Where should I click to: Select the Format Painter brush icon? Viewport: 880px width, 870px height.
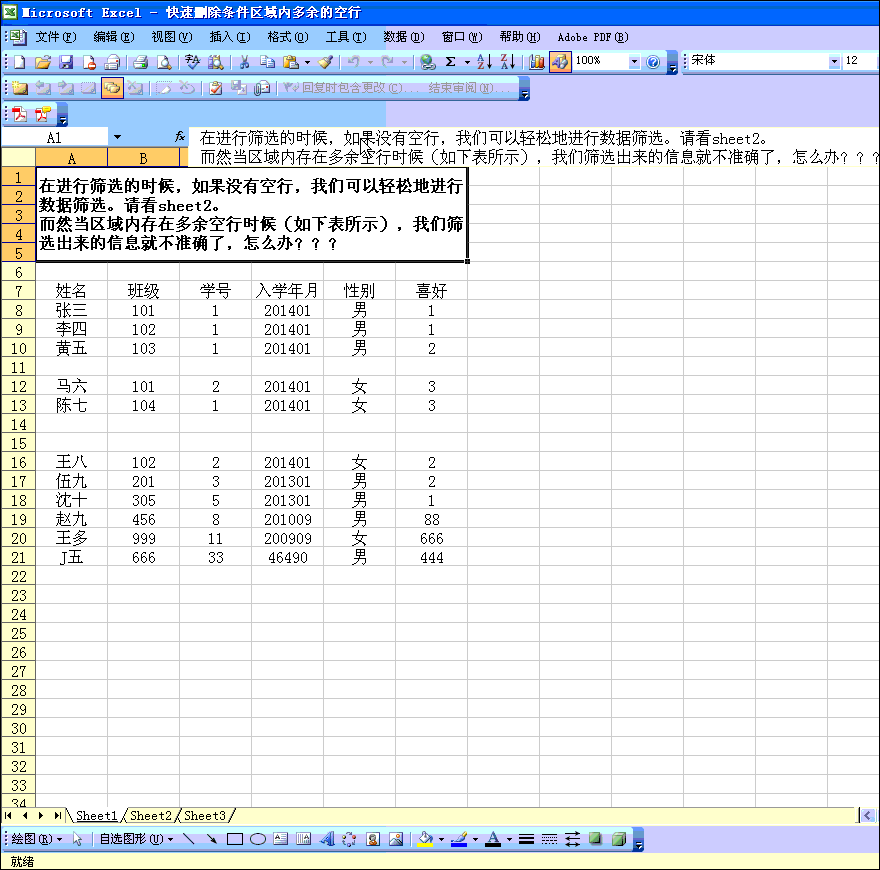[325, 62]
